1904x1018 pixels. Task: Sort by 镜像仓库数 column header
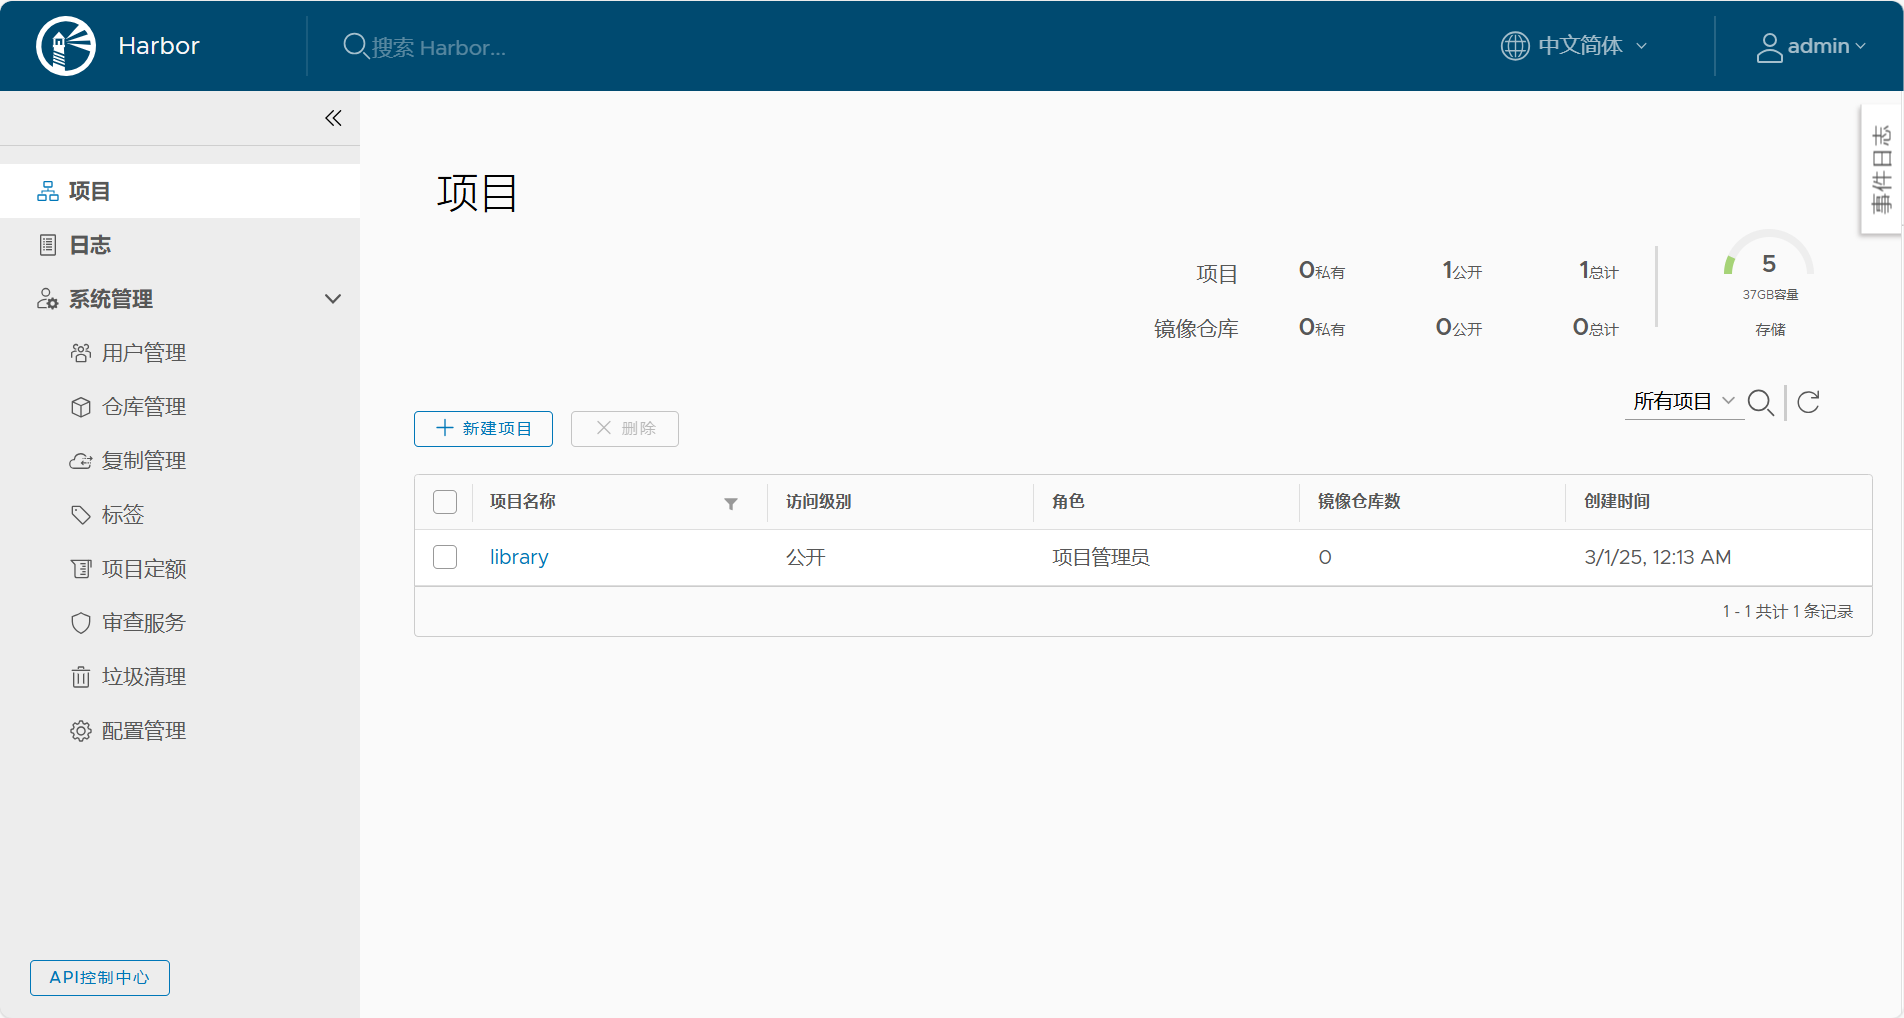(1359, 502)
